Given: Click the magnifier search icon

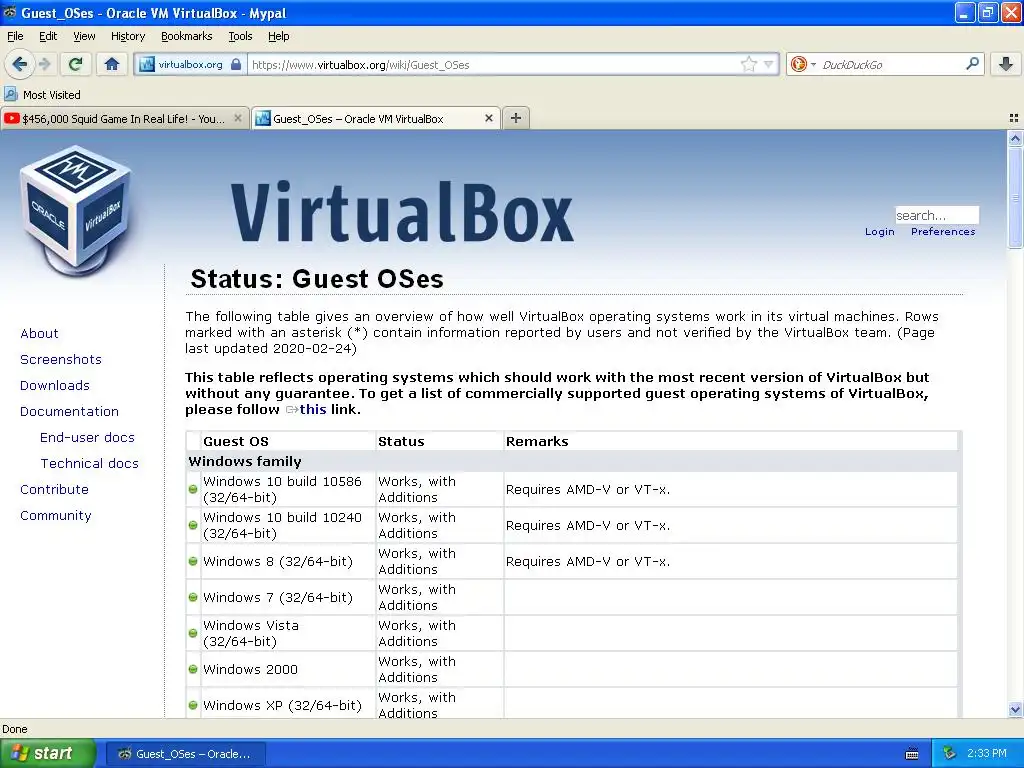Looking at the screenshot, I should click(972, 64).
